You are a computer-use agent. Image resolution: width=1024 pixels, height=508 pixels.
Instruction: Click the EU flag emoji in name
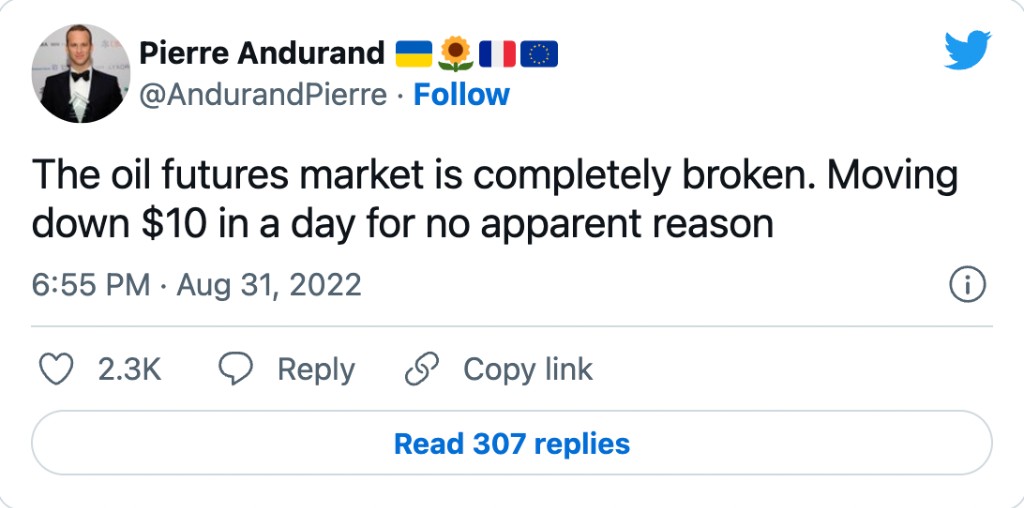pos(539,53)
